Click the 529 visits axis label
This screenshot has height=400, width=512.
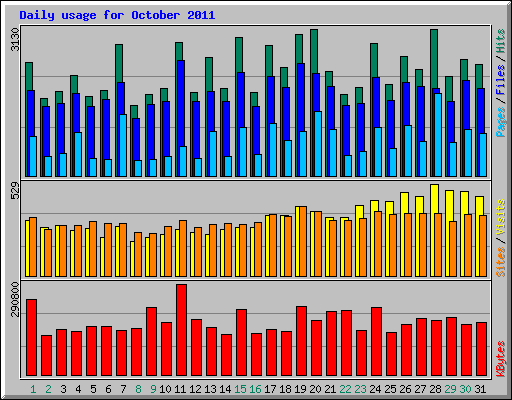pyautogui.click(x=15, y=190)
